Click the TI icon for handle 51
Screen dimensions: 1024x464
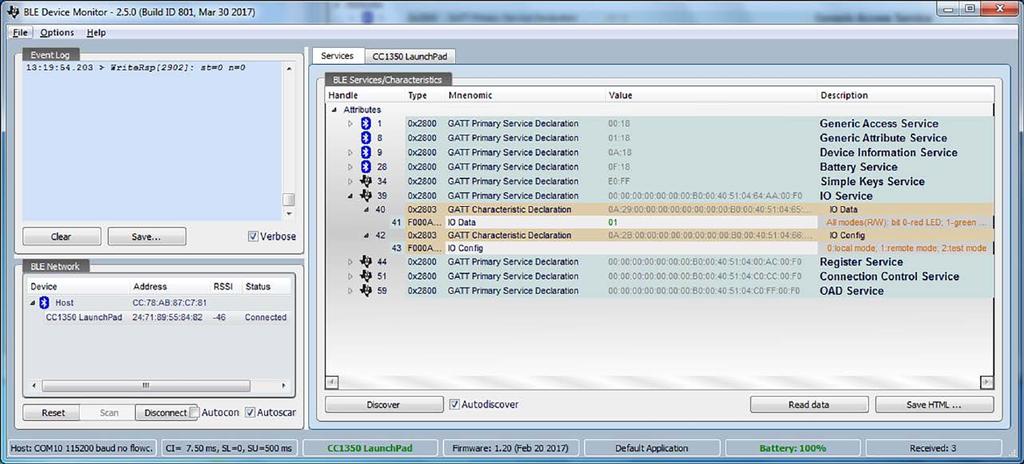366,276
